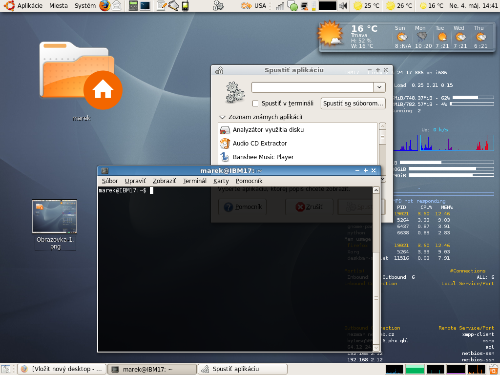Open the trash icon in bottom panel
This screenshot has width=500, height=375.
(x=494, y=369)
